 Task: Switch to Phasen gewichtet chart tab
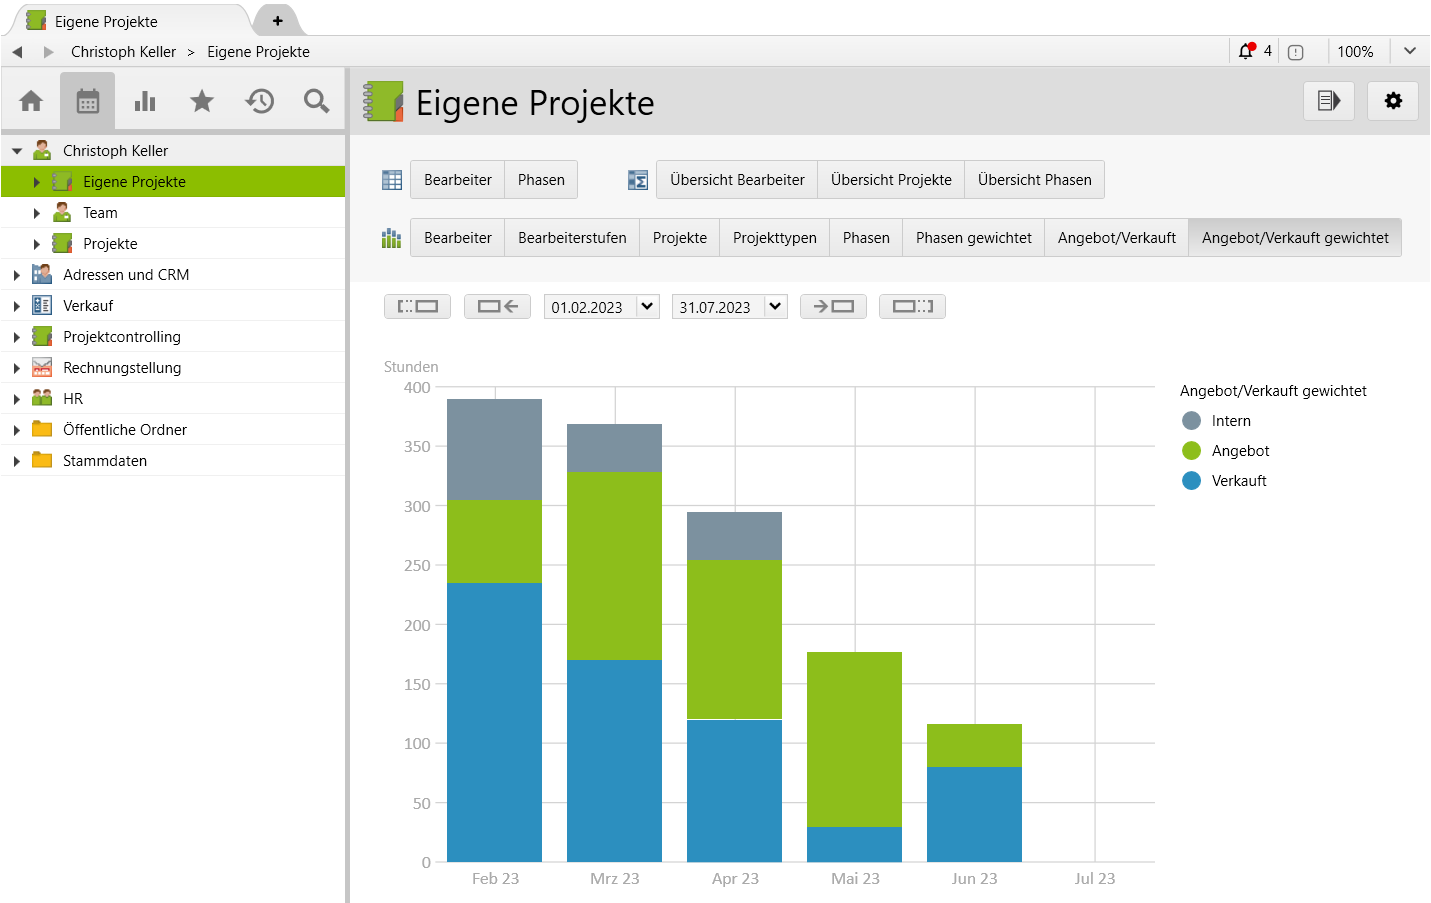click(973, 238)
